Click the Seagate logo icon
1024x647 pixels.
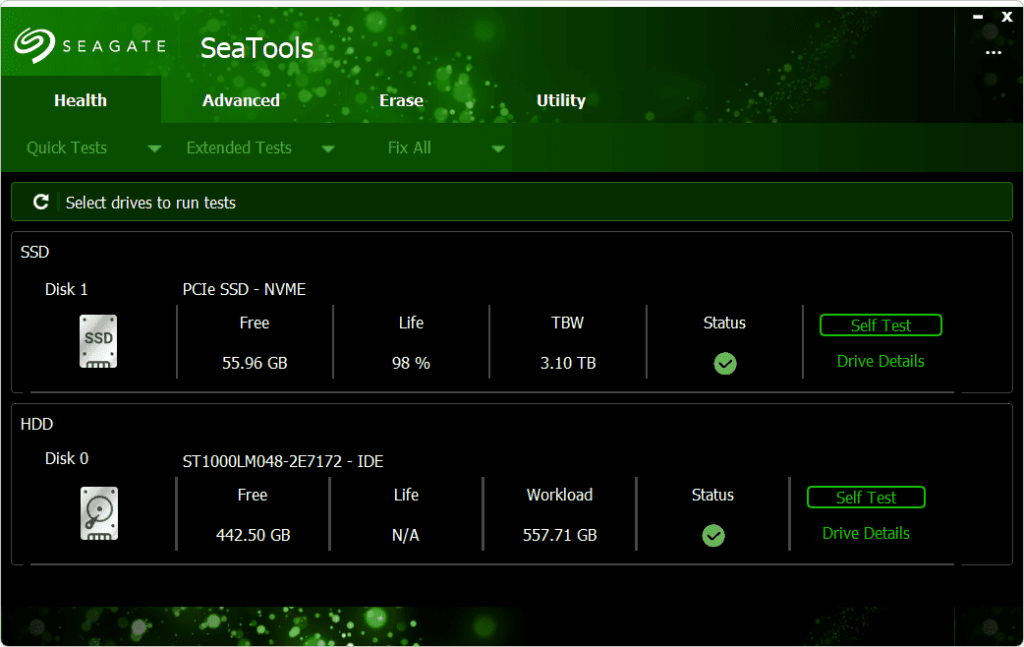click(x=34, y=46)
